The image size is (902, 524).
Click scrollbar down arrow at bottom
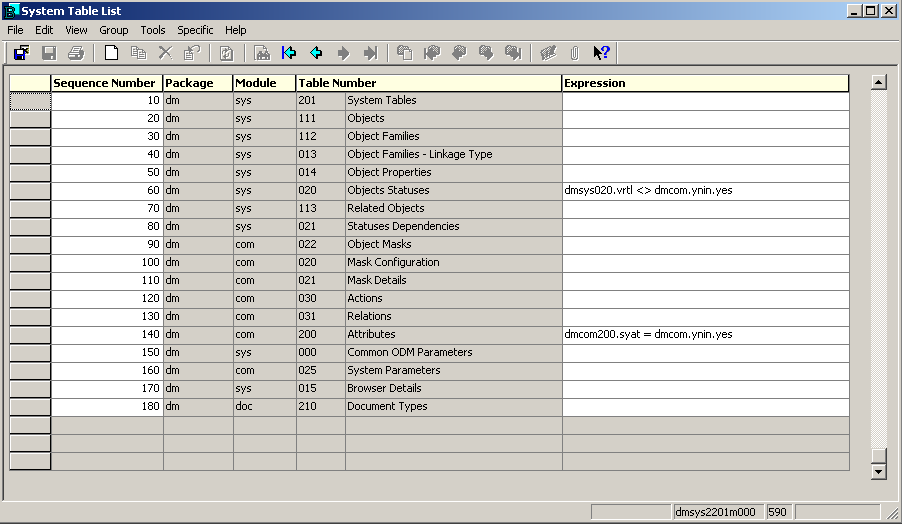(879, 471)
